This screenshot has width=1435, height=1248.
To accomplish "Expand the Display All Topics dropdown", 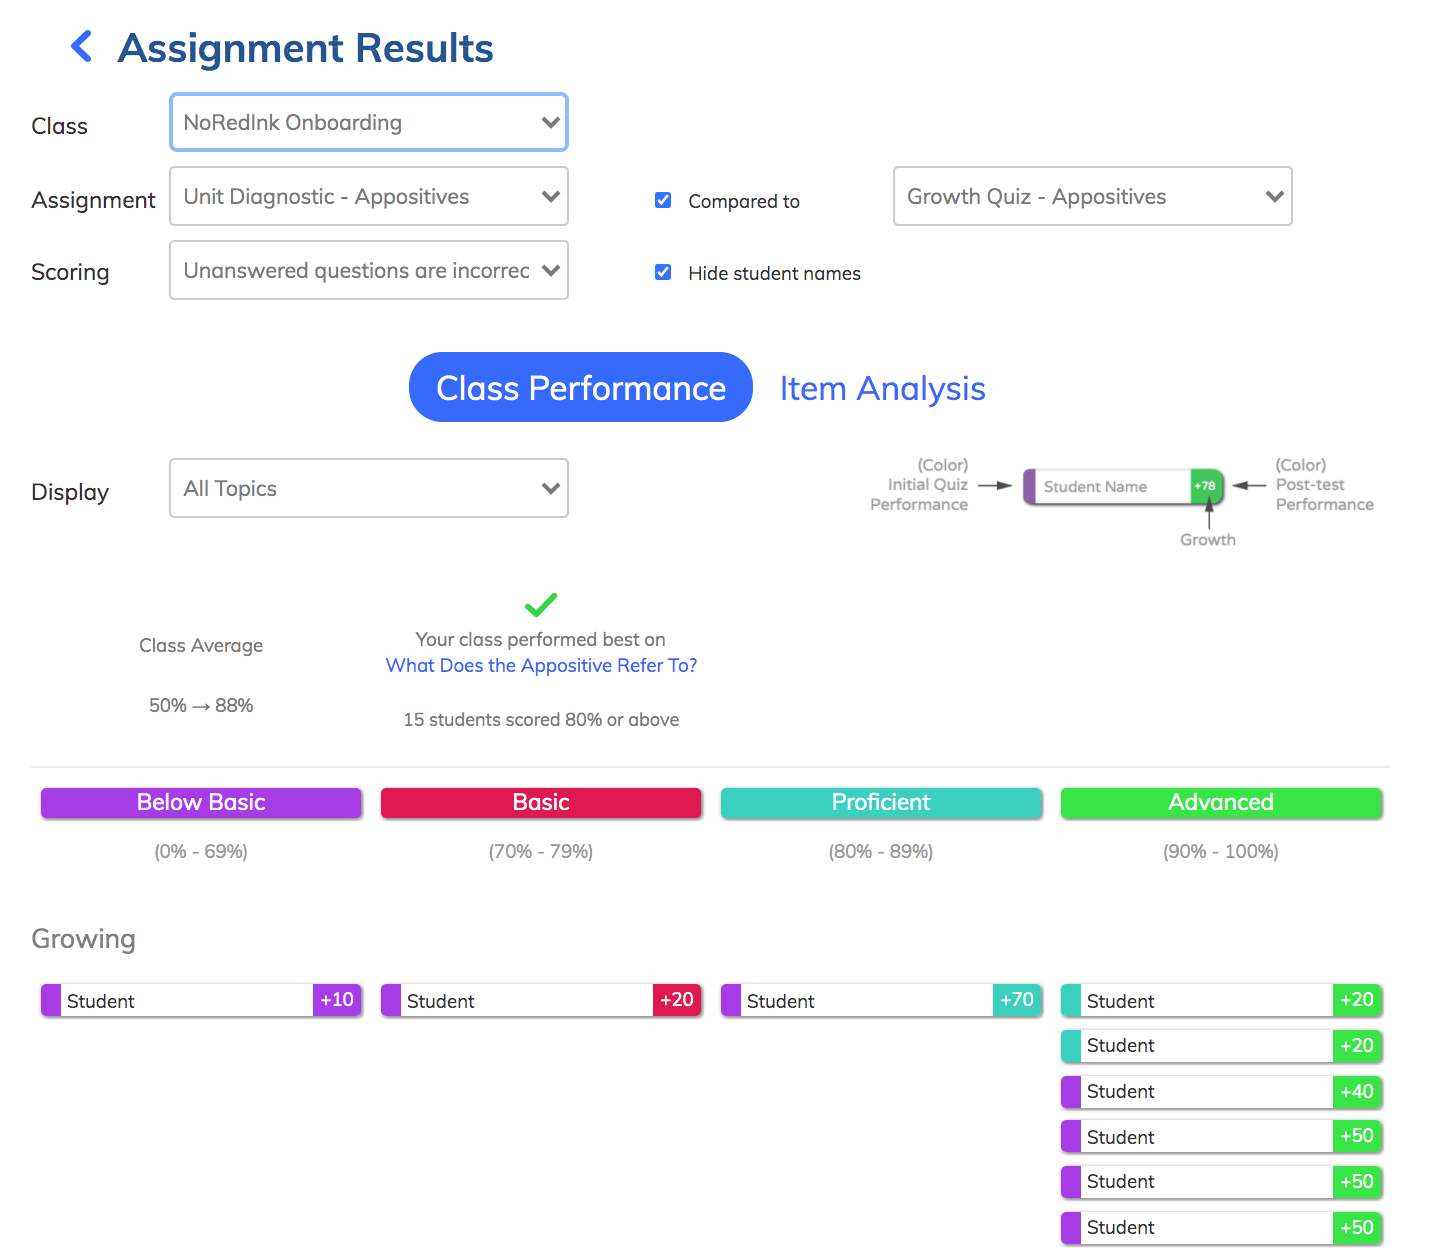I will click(369, 488).
